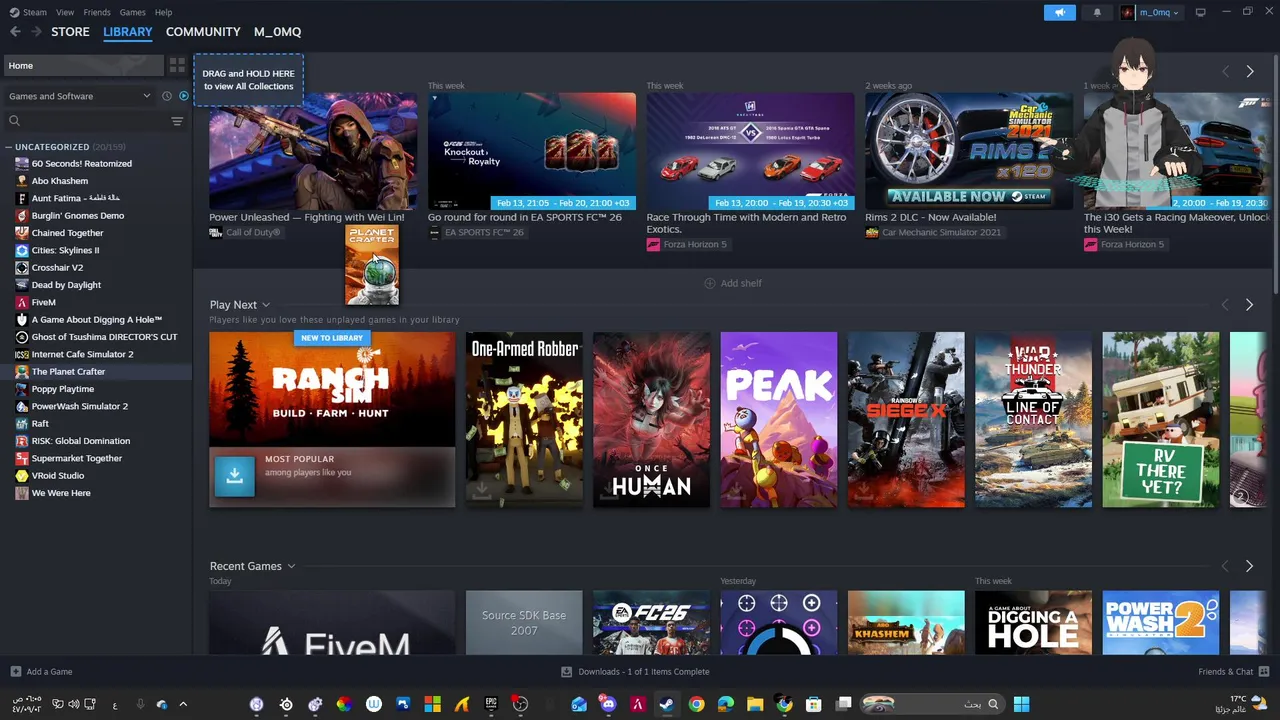1280x720 pixels.
Task: Click the Big Picture mode monitor icon
Action: coord(1201,12)
